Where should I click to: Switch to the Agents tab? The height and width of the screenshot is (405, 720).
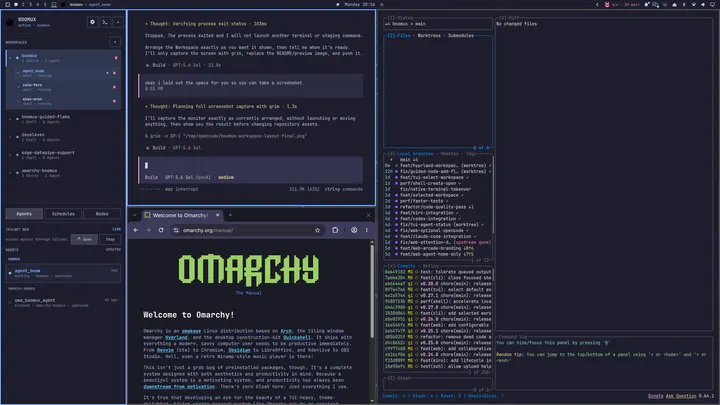pos(24,214)
